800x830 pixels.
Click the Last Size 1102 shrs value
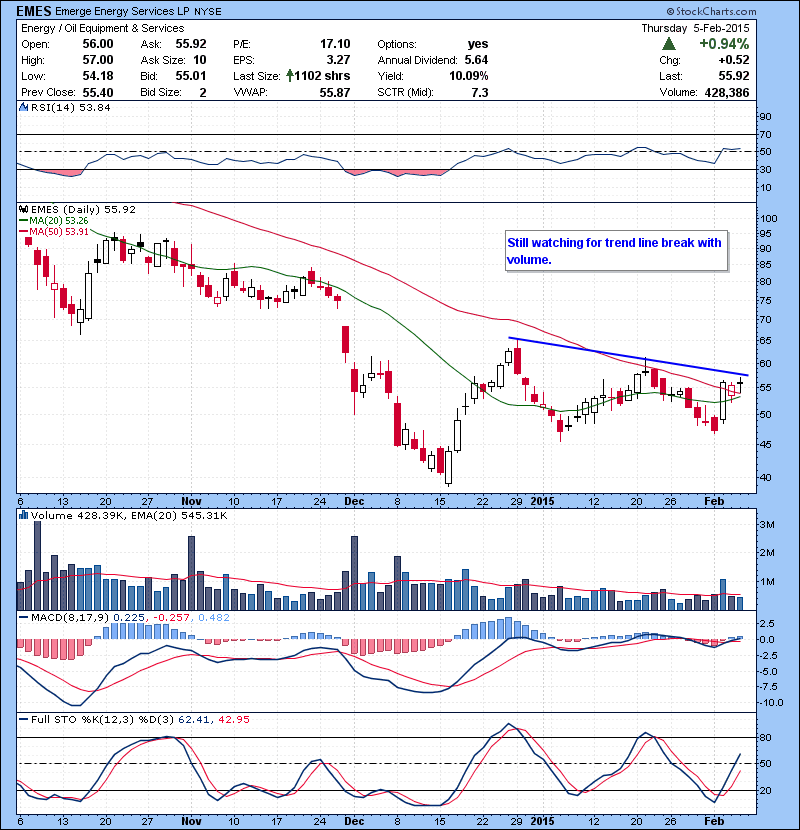(322, 76)
